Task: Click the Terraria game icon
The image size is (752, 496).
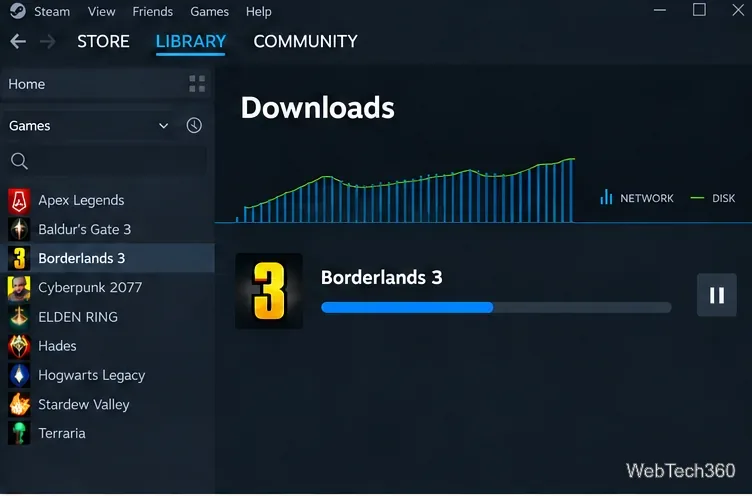Action: [x=19, y=434]
